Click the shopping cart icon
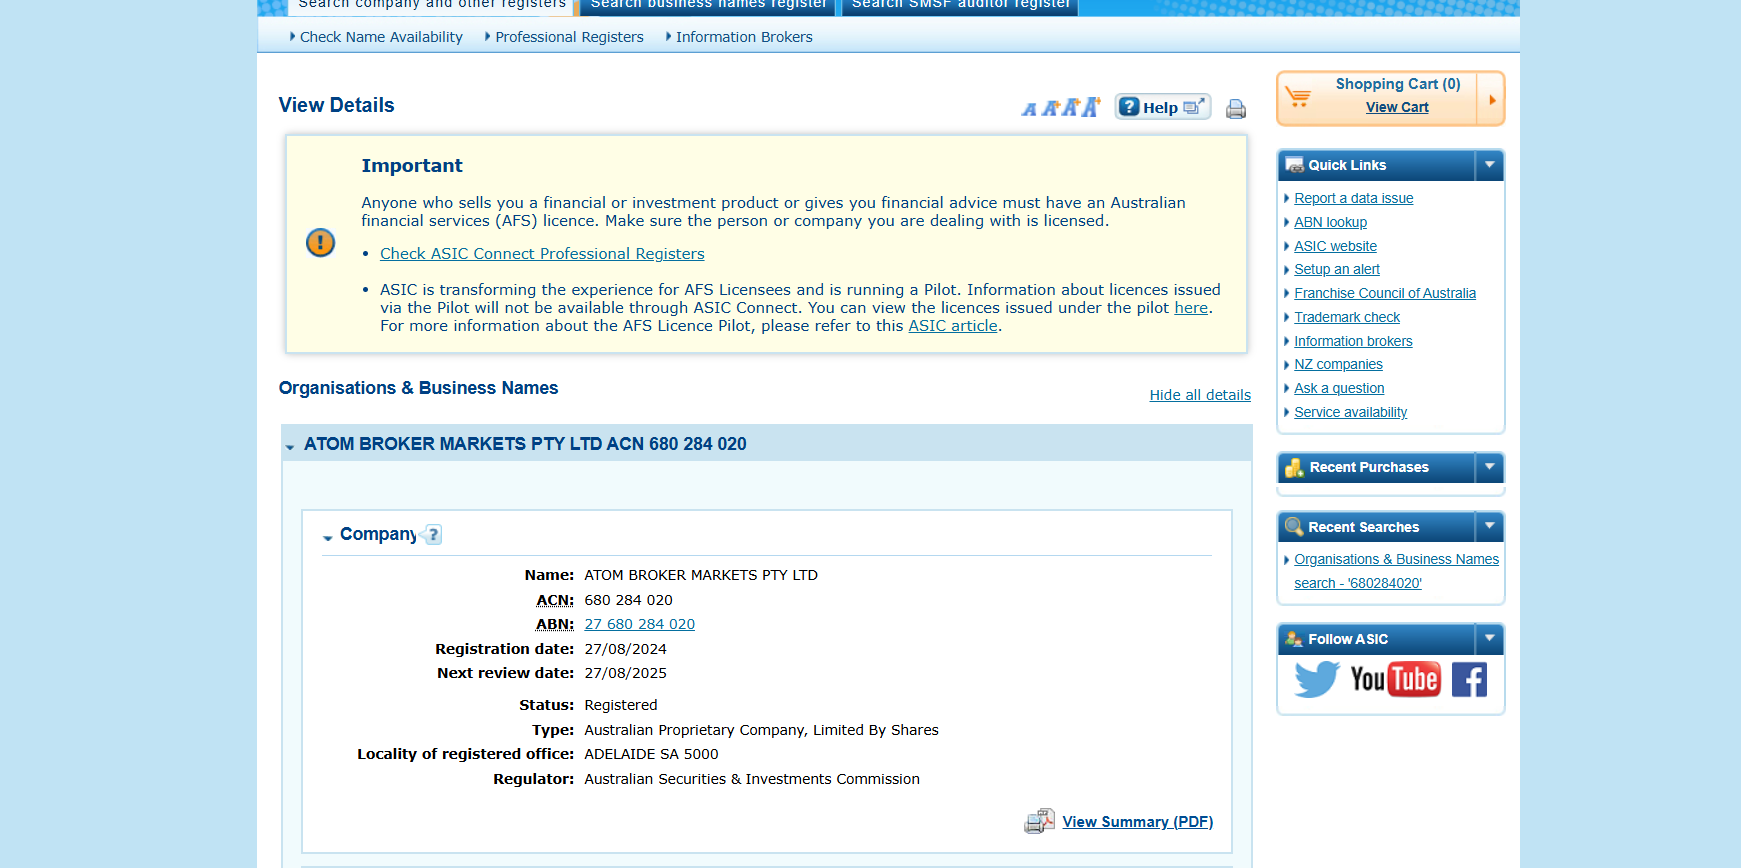 [1298, 97]
